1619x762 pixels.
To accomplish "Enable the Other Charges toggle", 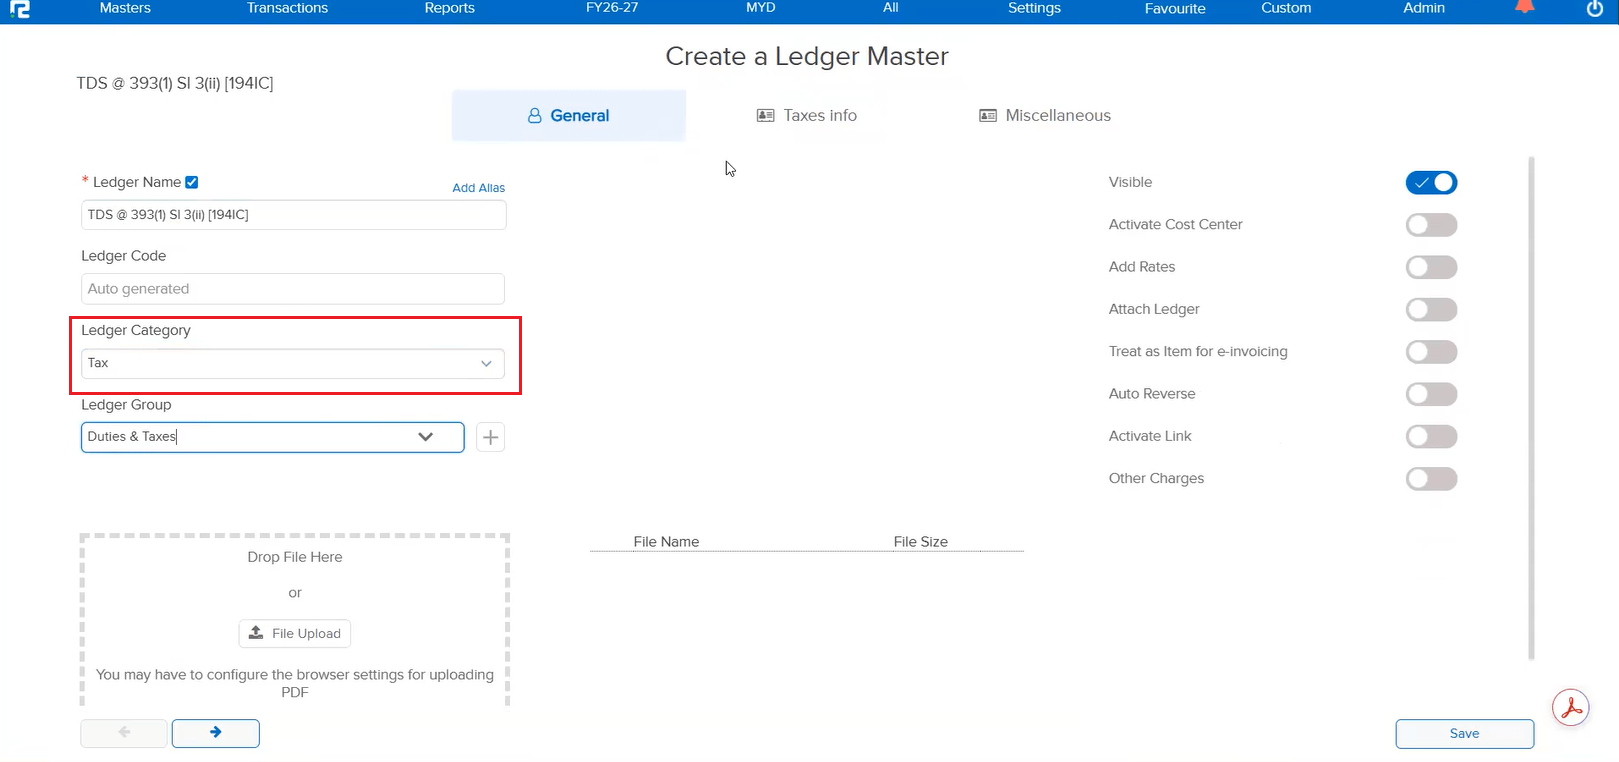I will click(1431, 479).
